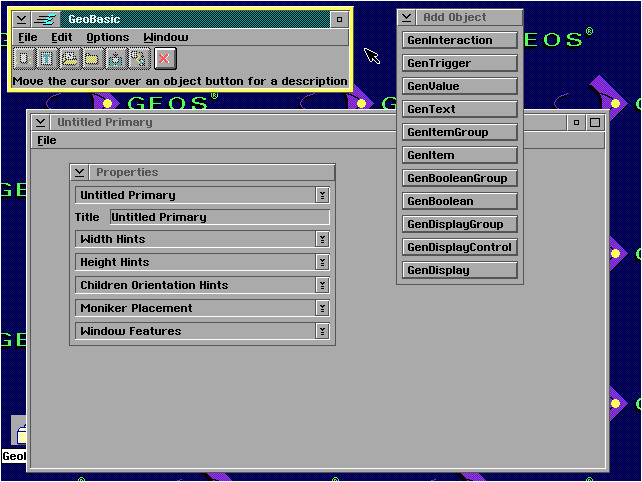
Task: Click the open folder with picture icon
Action: click(69, 59)
